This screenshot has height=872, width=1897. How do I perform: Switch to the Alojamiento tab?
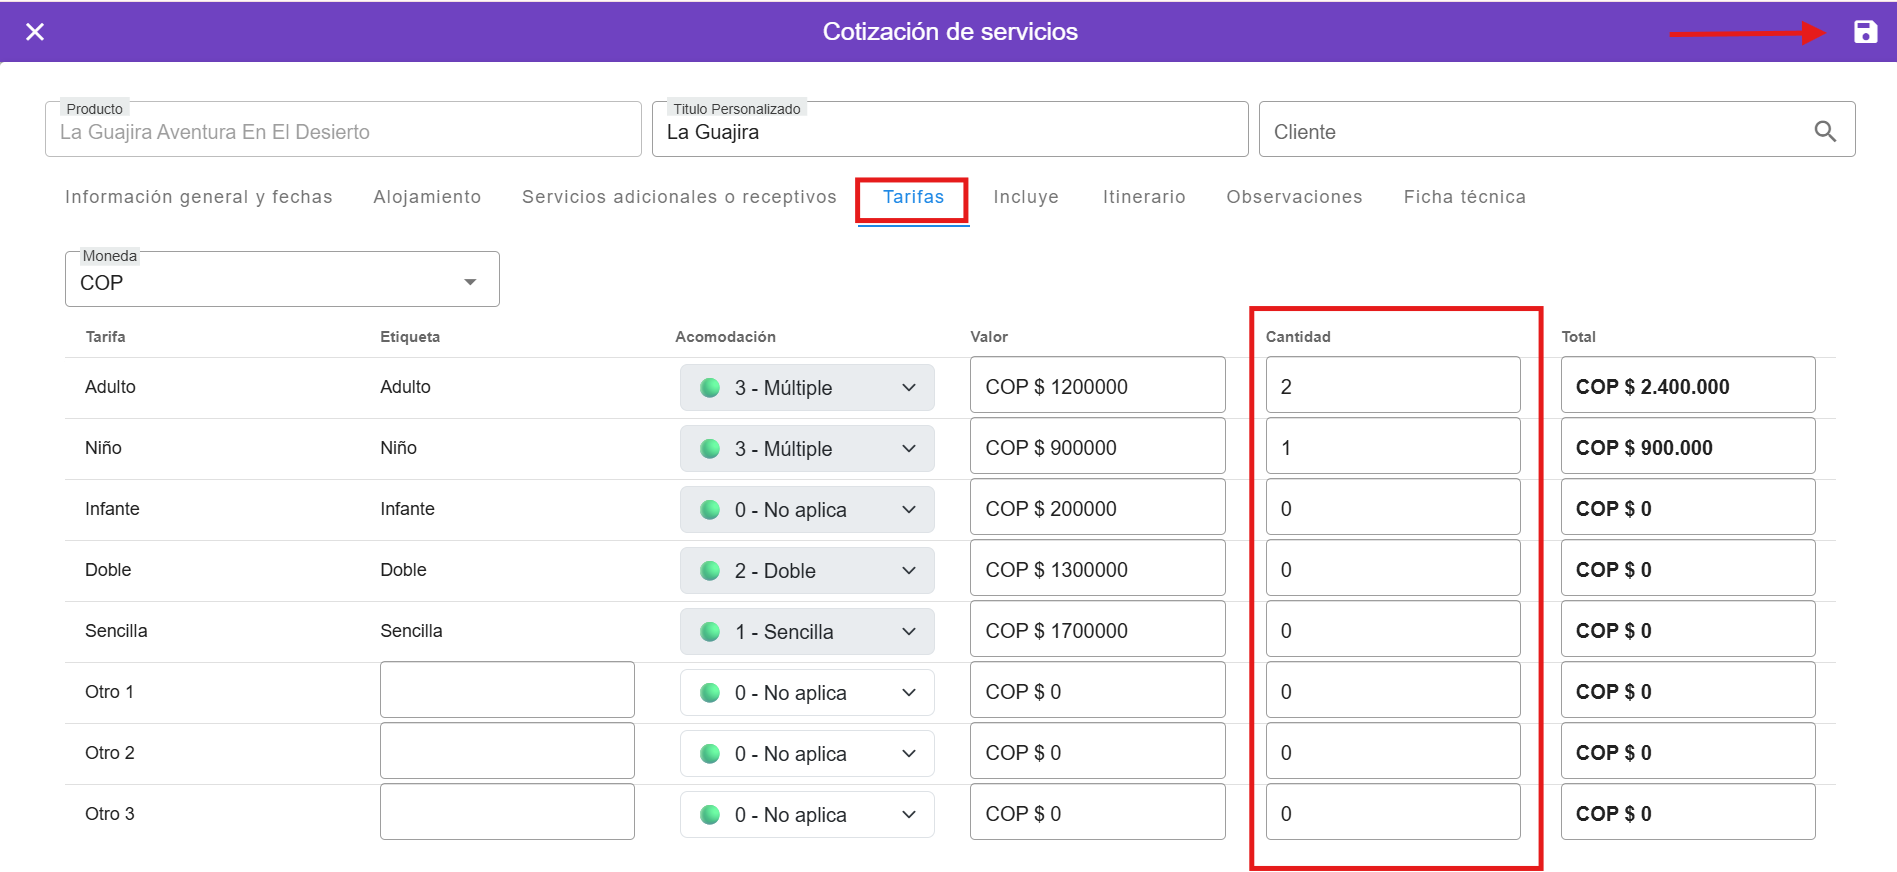(427, 197)
